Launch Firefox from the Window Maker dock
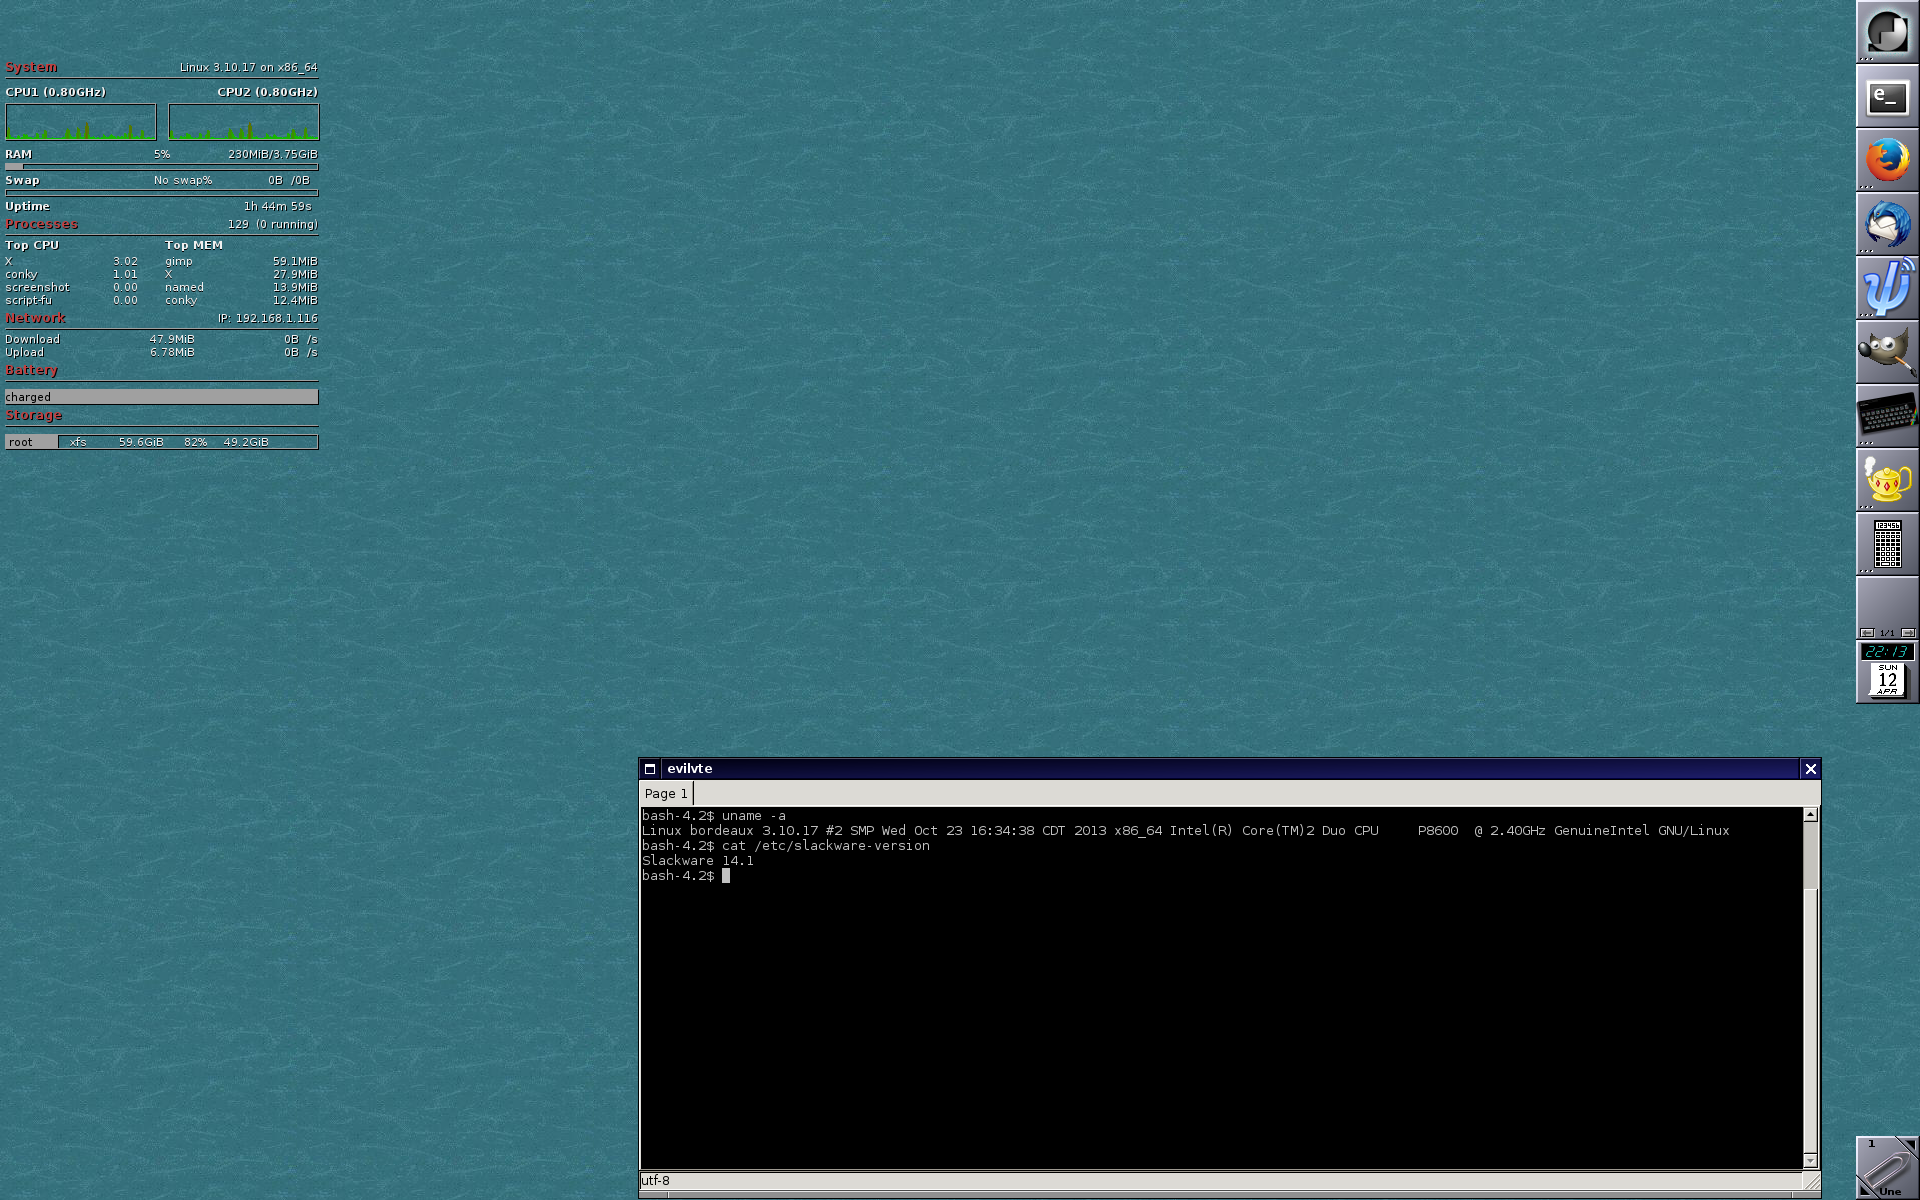This screenshot has height=1200, width=1920. (1887, 160)
